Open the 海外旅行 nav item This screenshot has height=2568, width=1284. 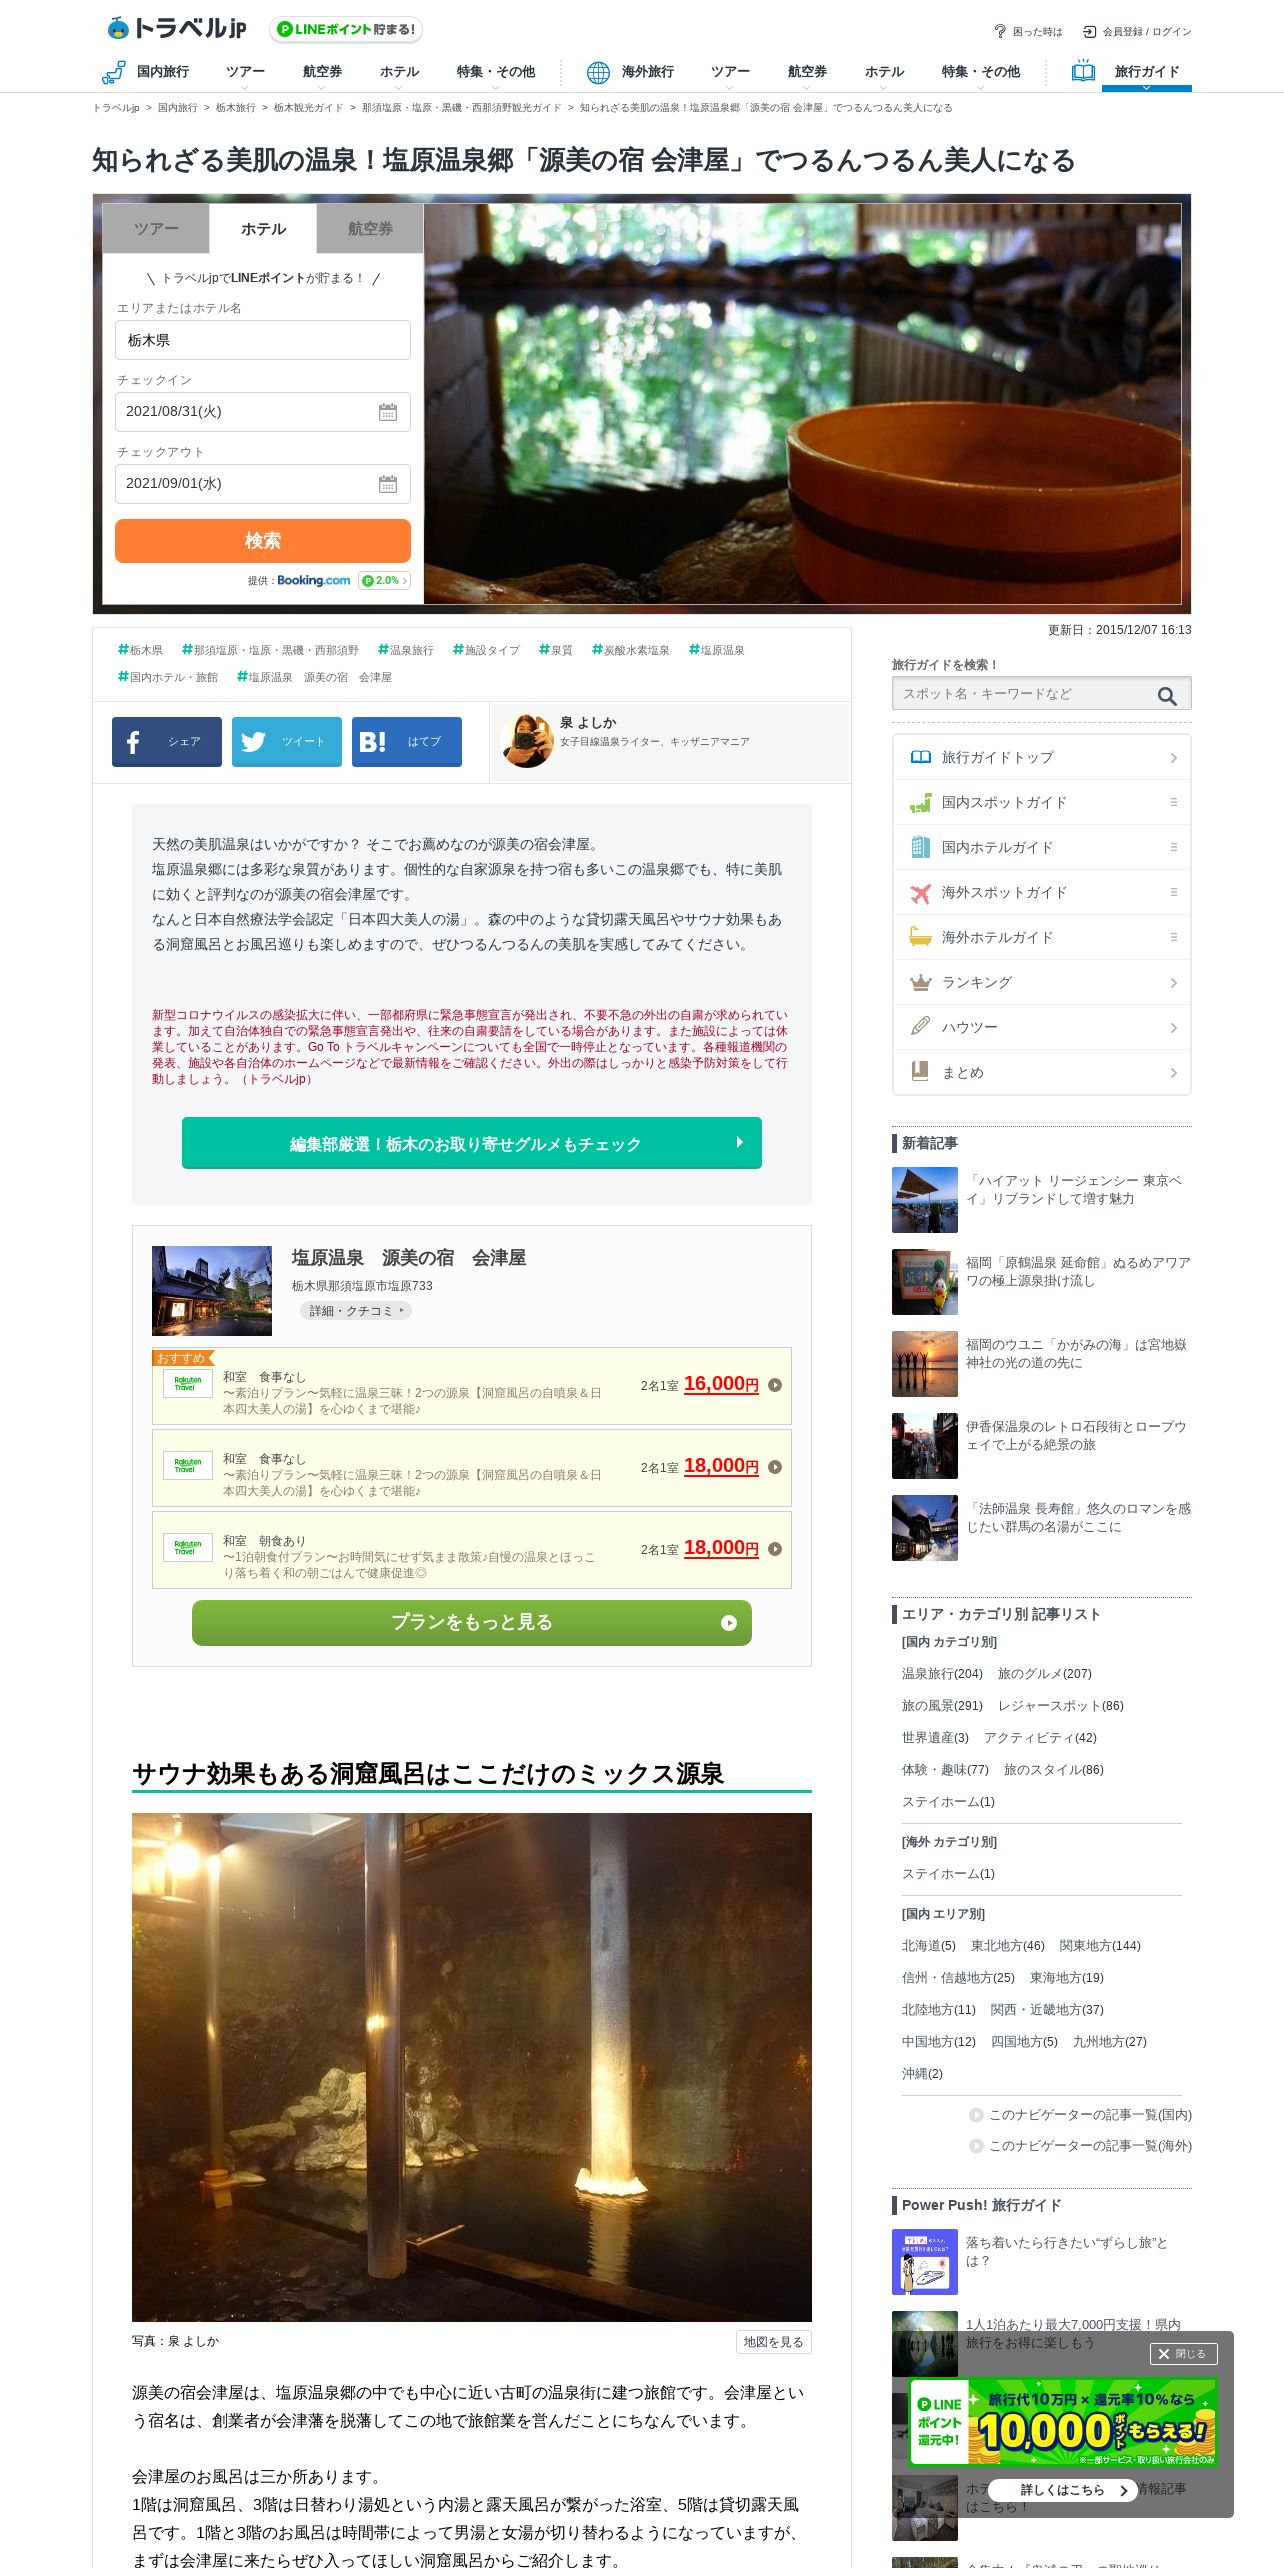[x=647, y=72]
